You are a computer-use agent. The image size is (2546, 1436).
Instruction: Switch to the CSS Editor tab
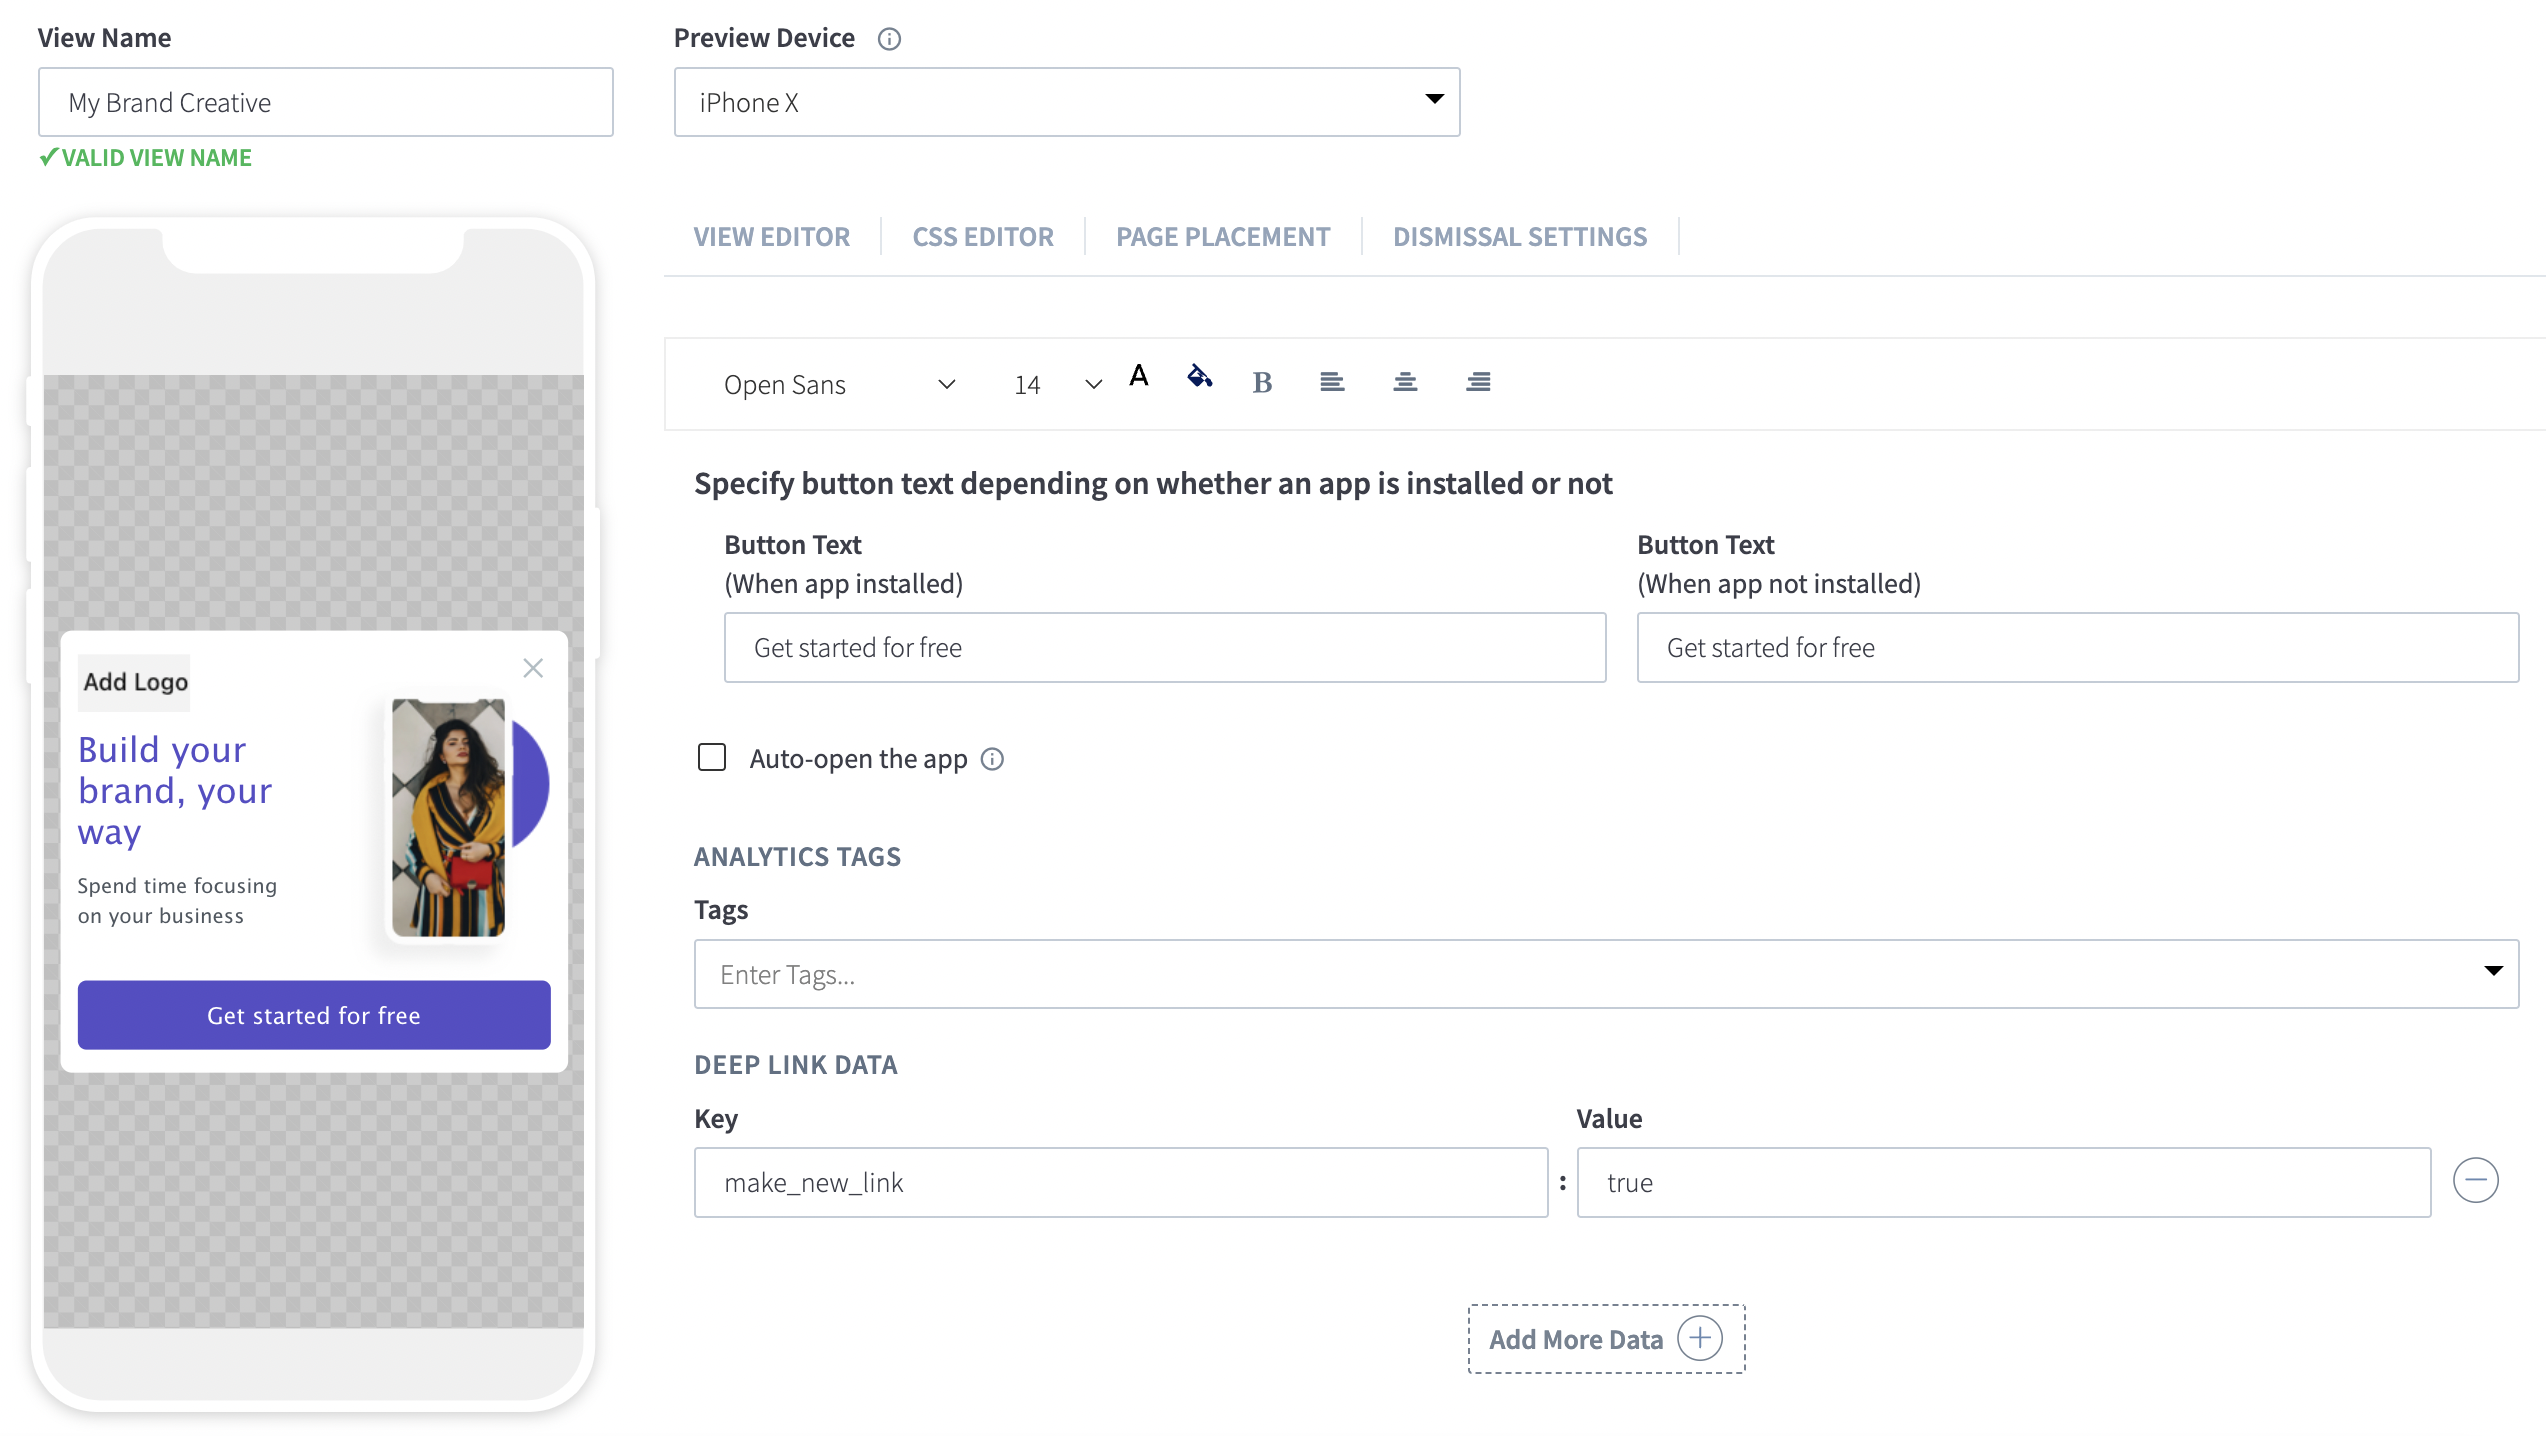click(x=983, y=237)
